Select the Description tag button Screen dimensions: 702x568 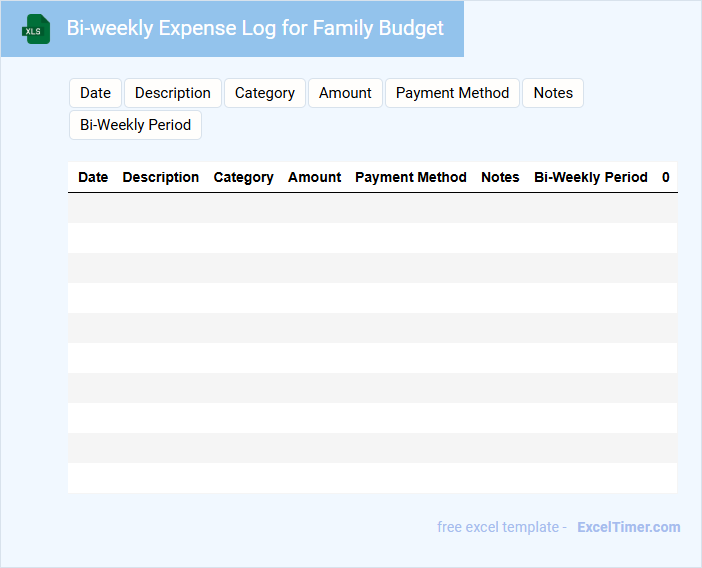173,93
